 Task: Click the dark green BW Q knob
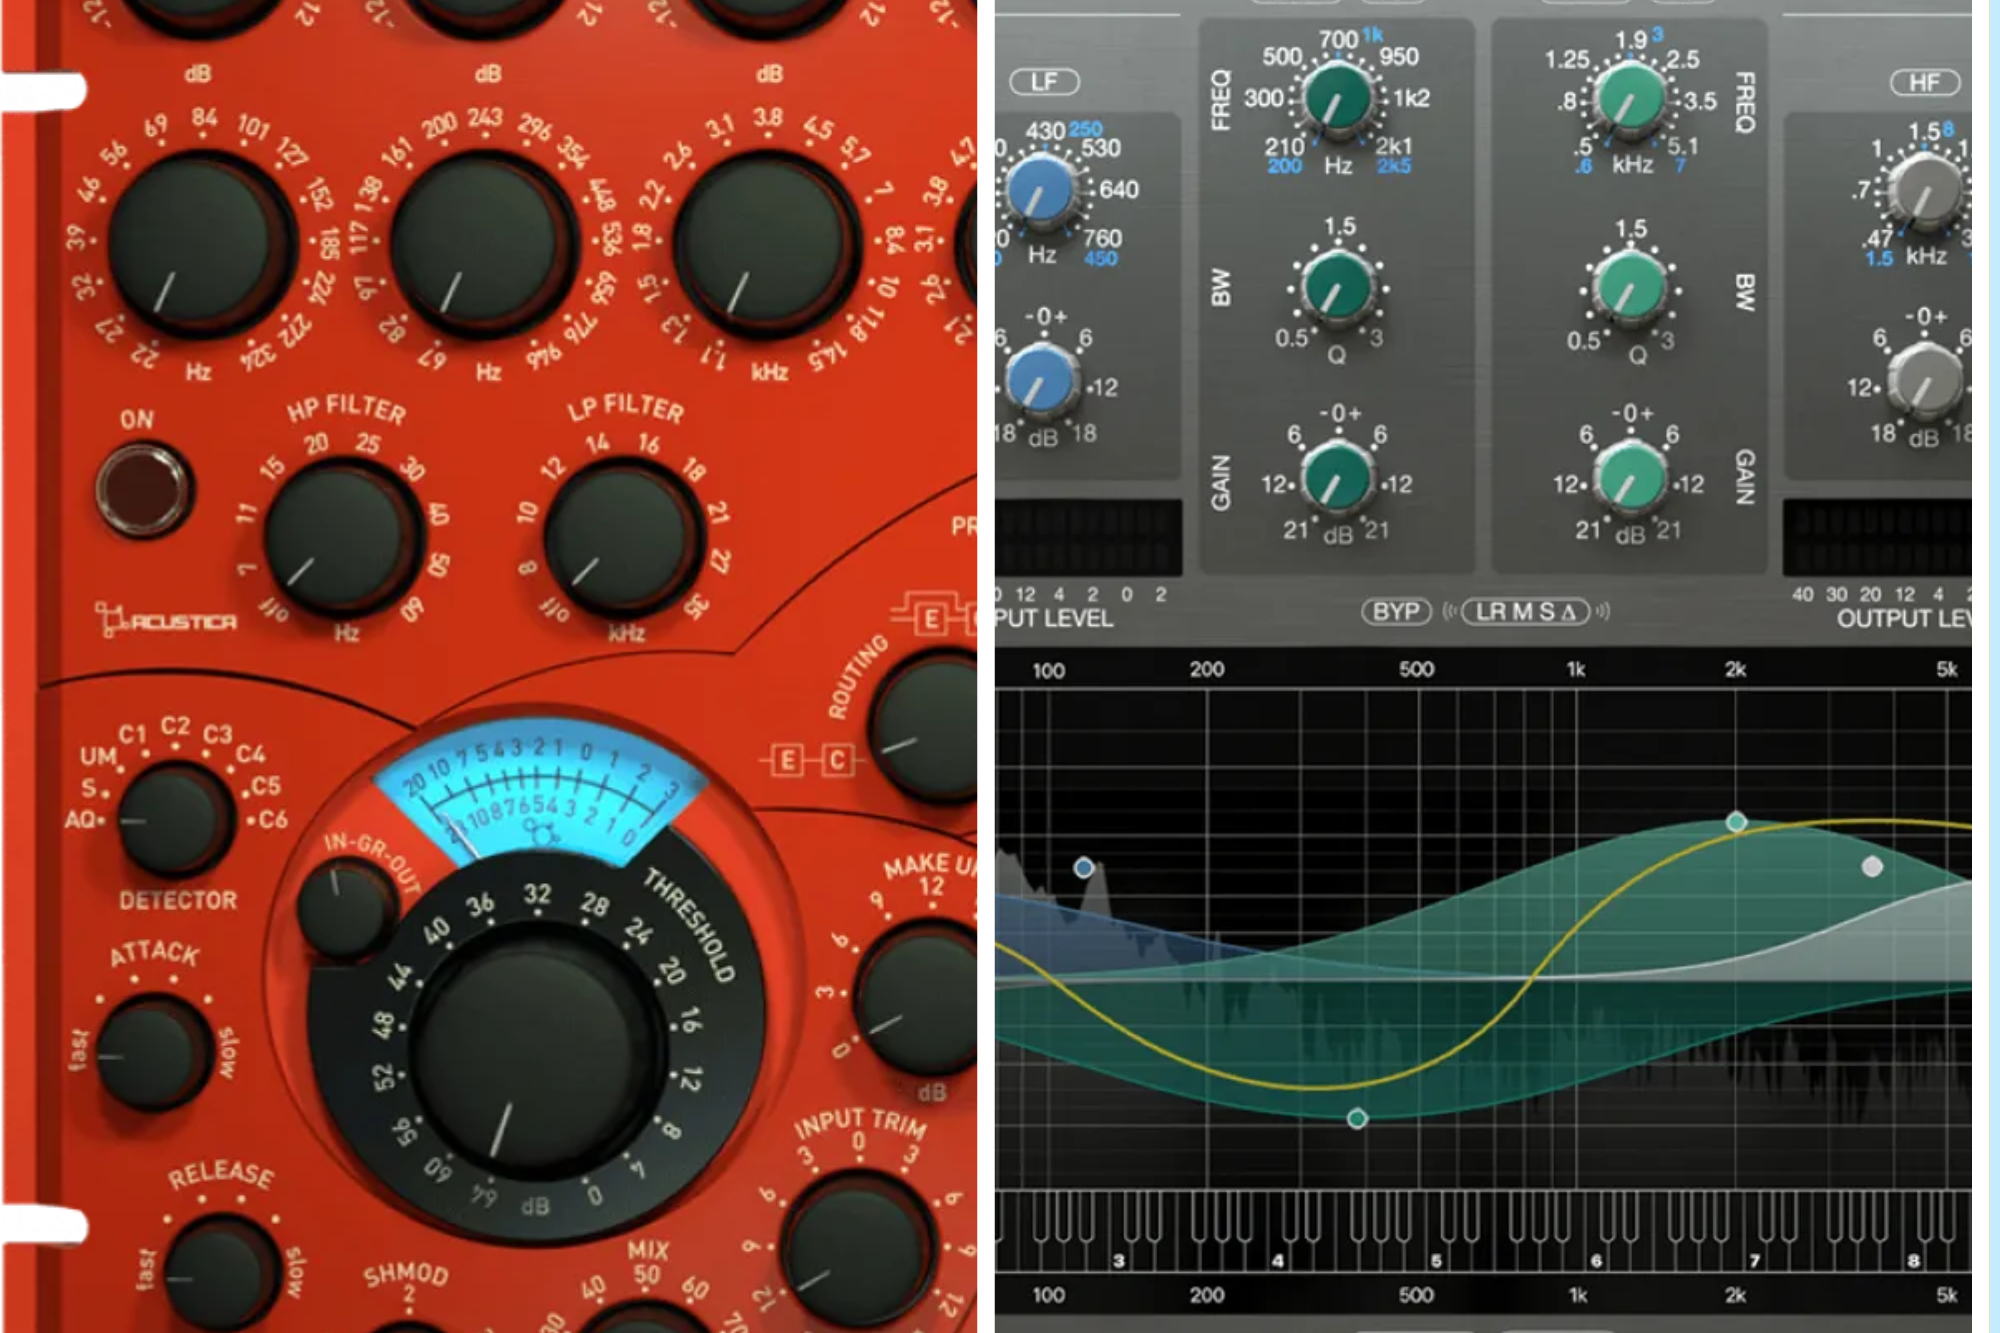(x=1337, y=286)
